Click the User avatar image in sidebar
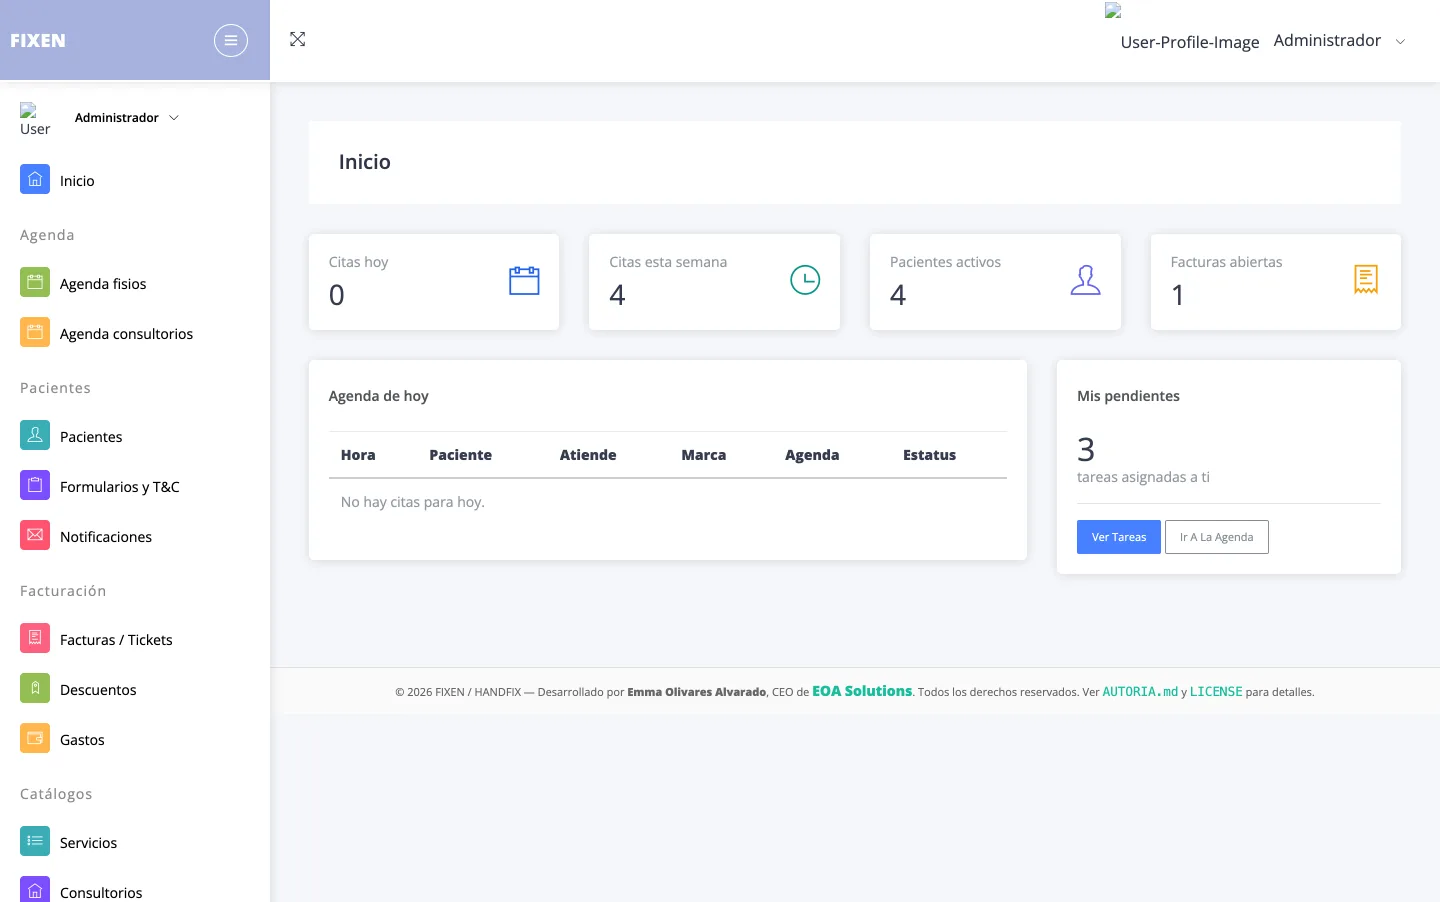Image resolution: width=1440 pixels, height=902 pixels. tap(35, 120)
